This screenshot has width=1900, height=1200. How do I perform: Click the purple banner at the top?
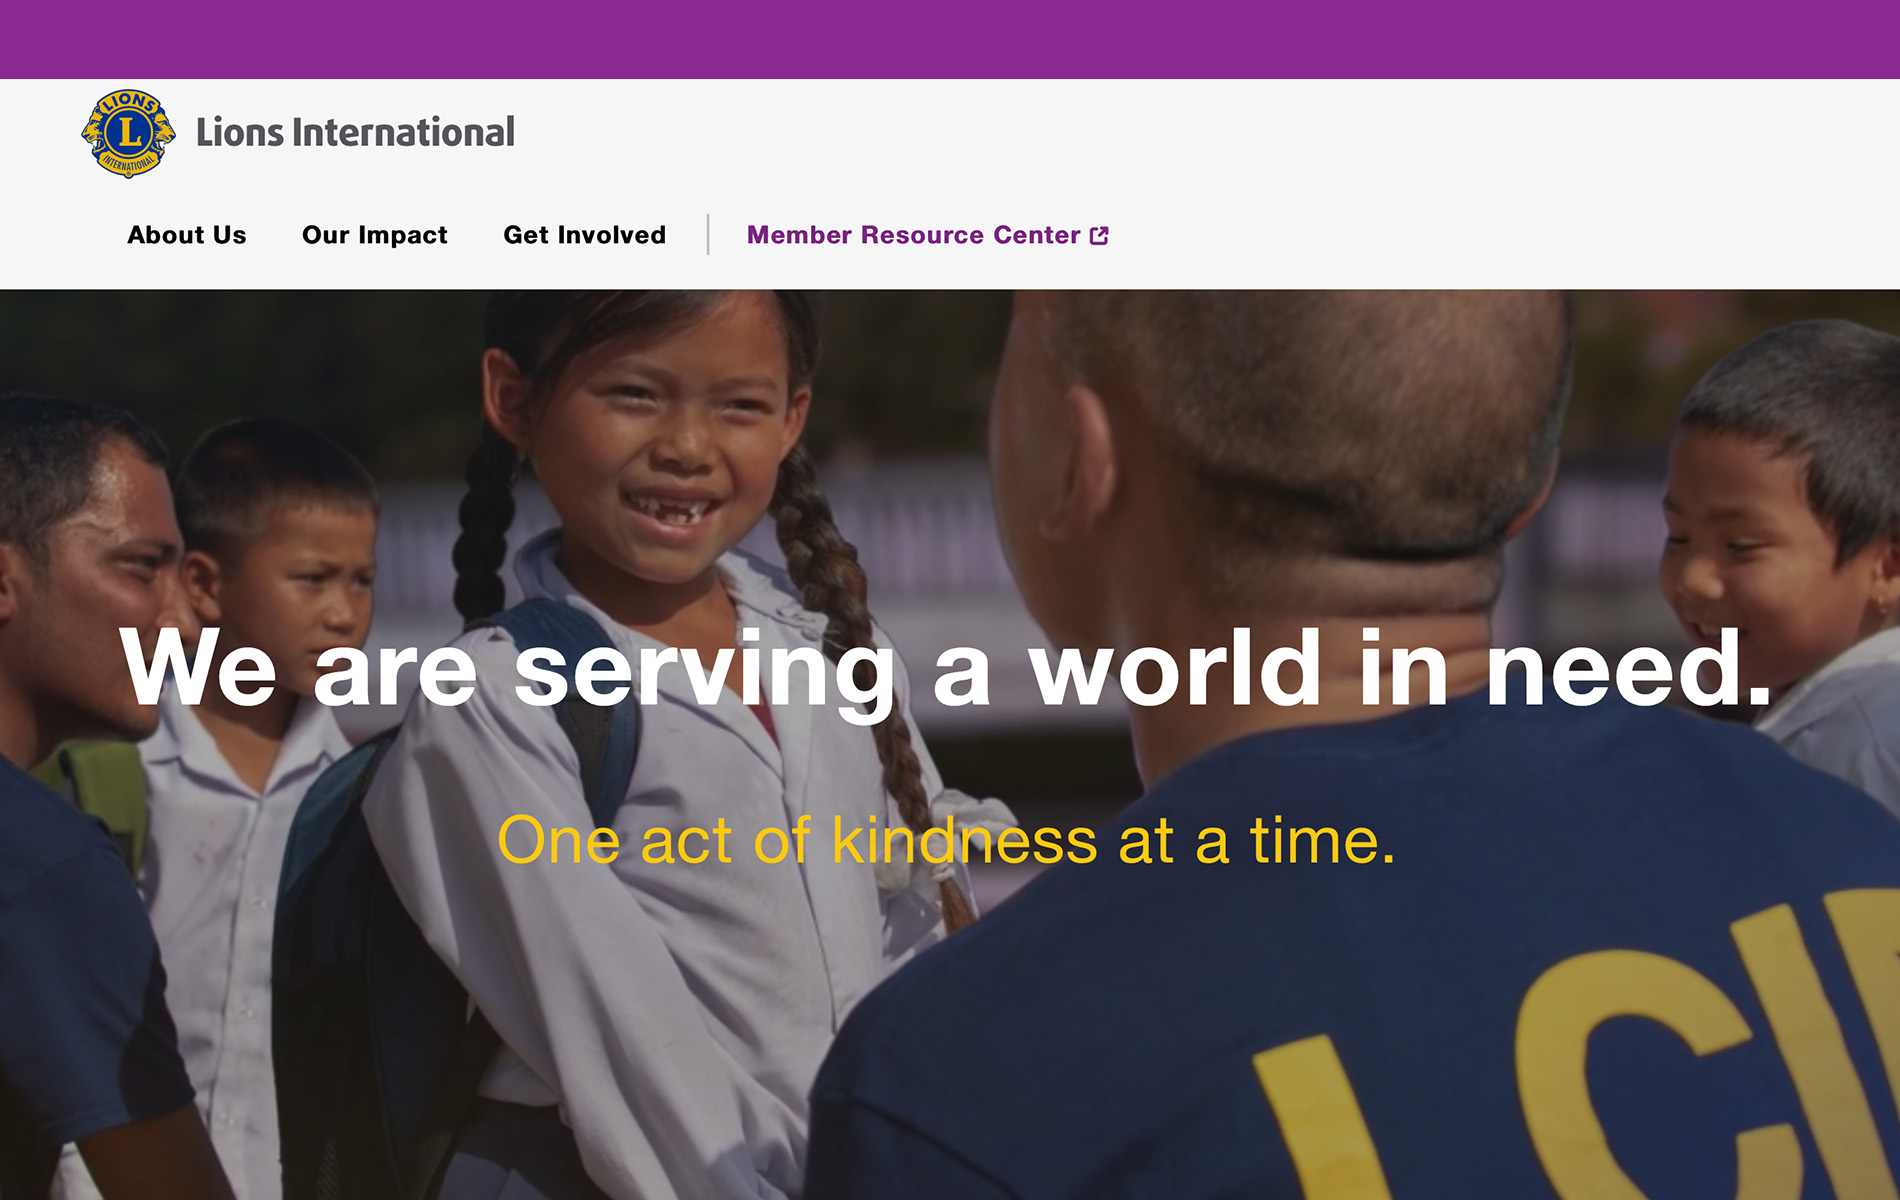(x=950, y=39)
